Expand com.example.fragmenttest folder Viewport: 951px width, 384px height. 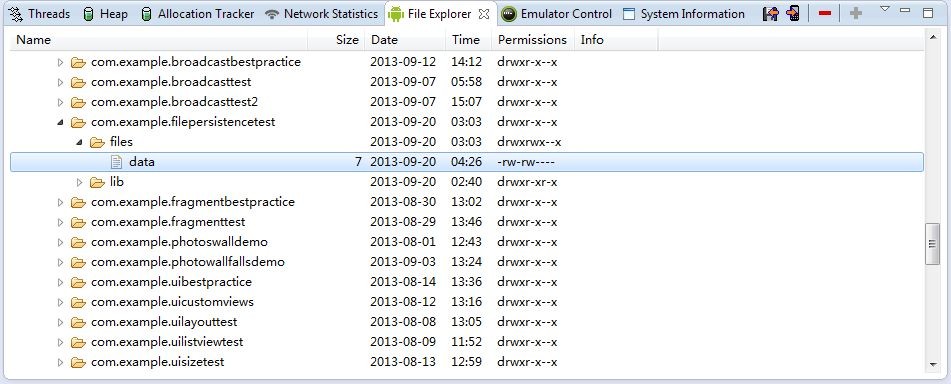pos(60,223)
